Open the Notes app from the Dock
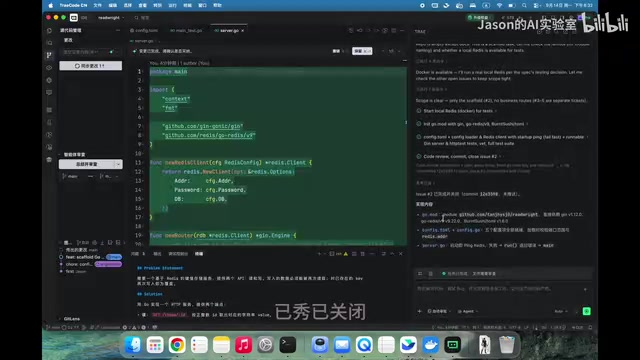The image size is (640, 360). pos(221,345)
